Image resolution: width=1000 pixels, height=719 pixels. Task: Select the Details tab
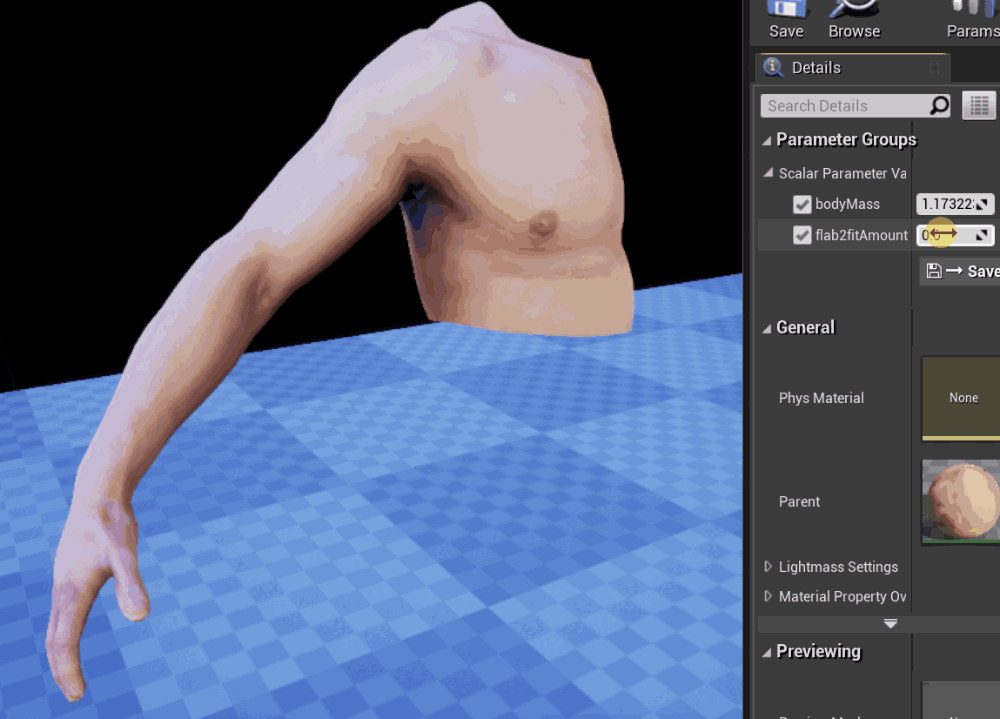853,68
